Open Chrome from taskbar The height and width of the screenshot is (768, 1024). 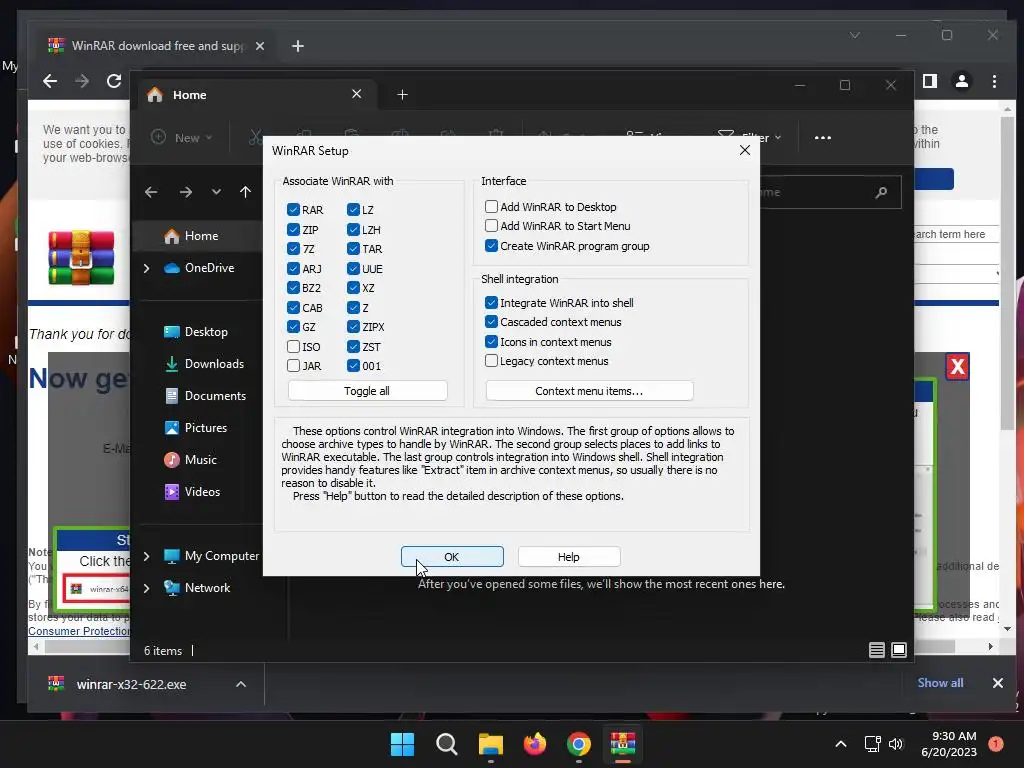[x=579, y=744]
